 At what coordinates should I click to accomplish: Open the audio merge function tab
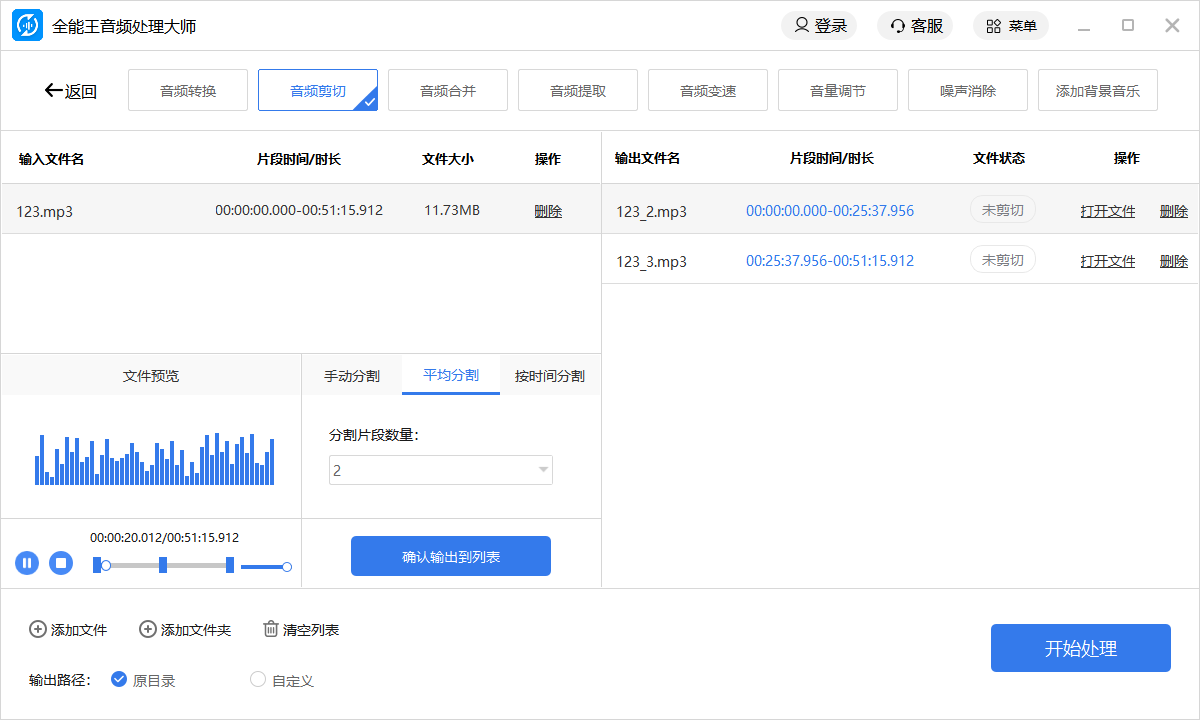coord(448,91)
